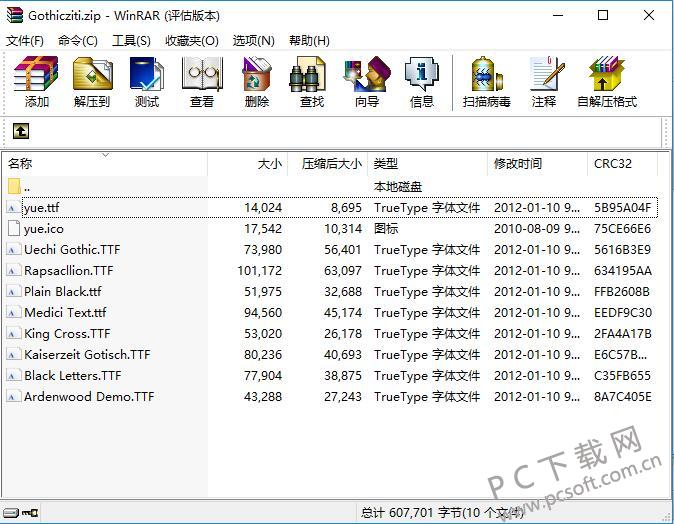Screen dimensions: 674x524
Task: Click the 2010-08-09 modified date cell
Action: (537, 229)
